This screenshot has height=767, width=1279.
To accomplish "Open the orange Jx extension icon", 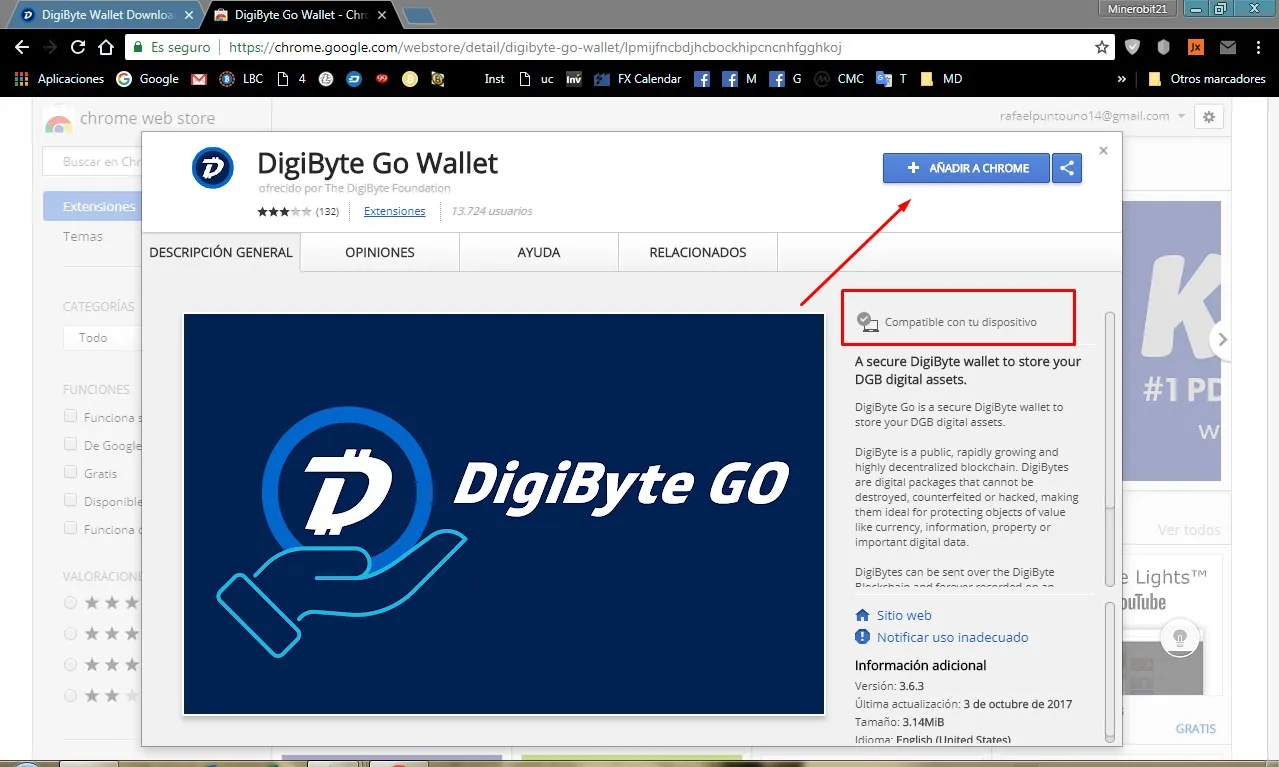I will pos(1195,47).
